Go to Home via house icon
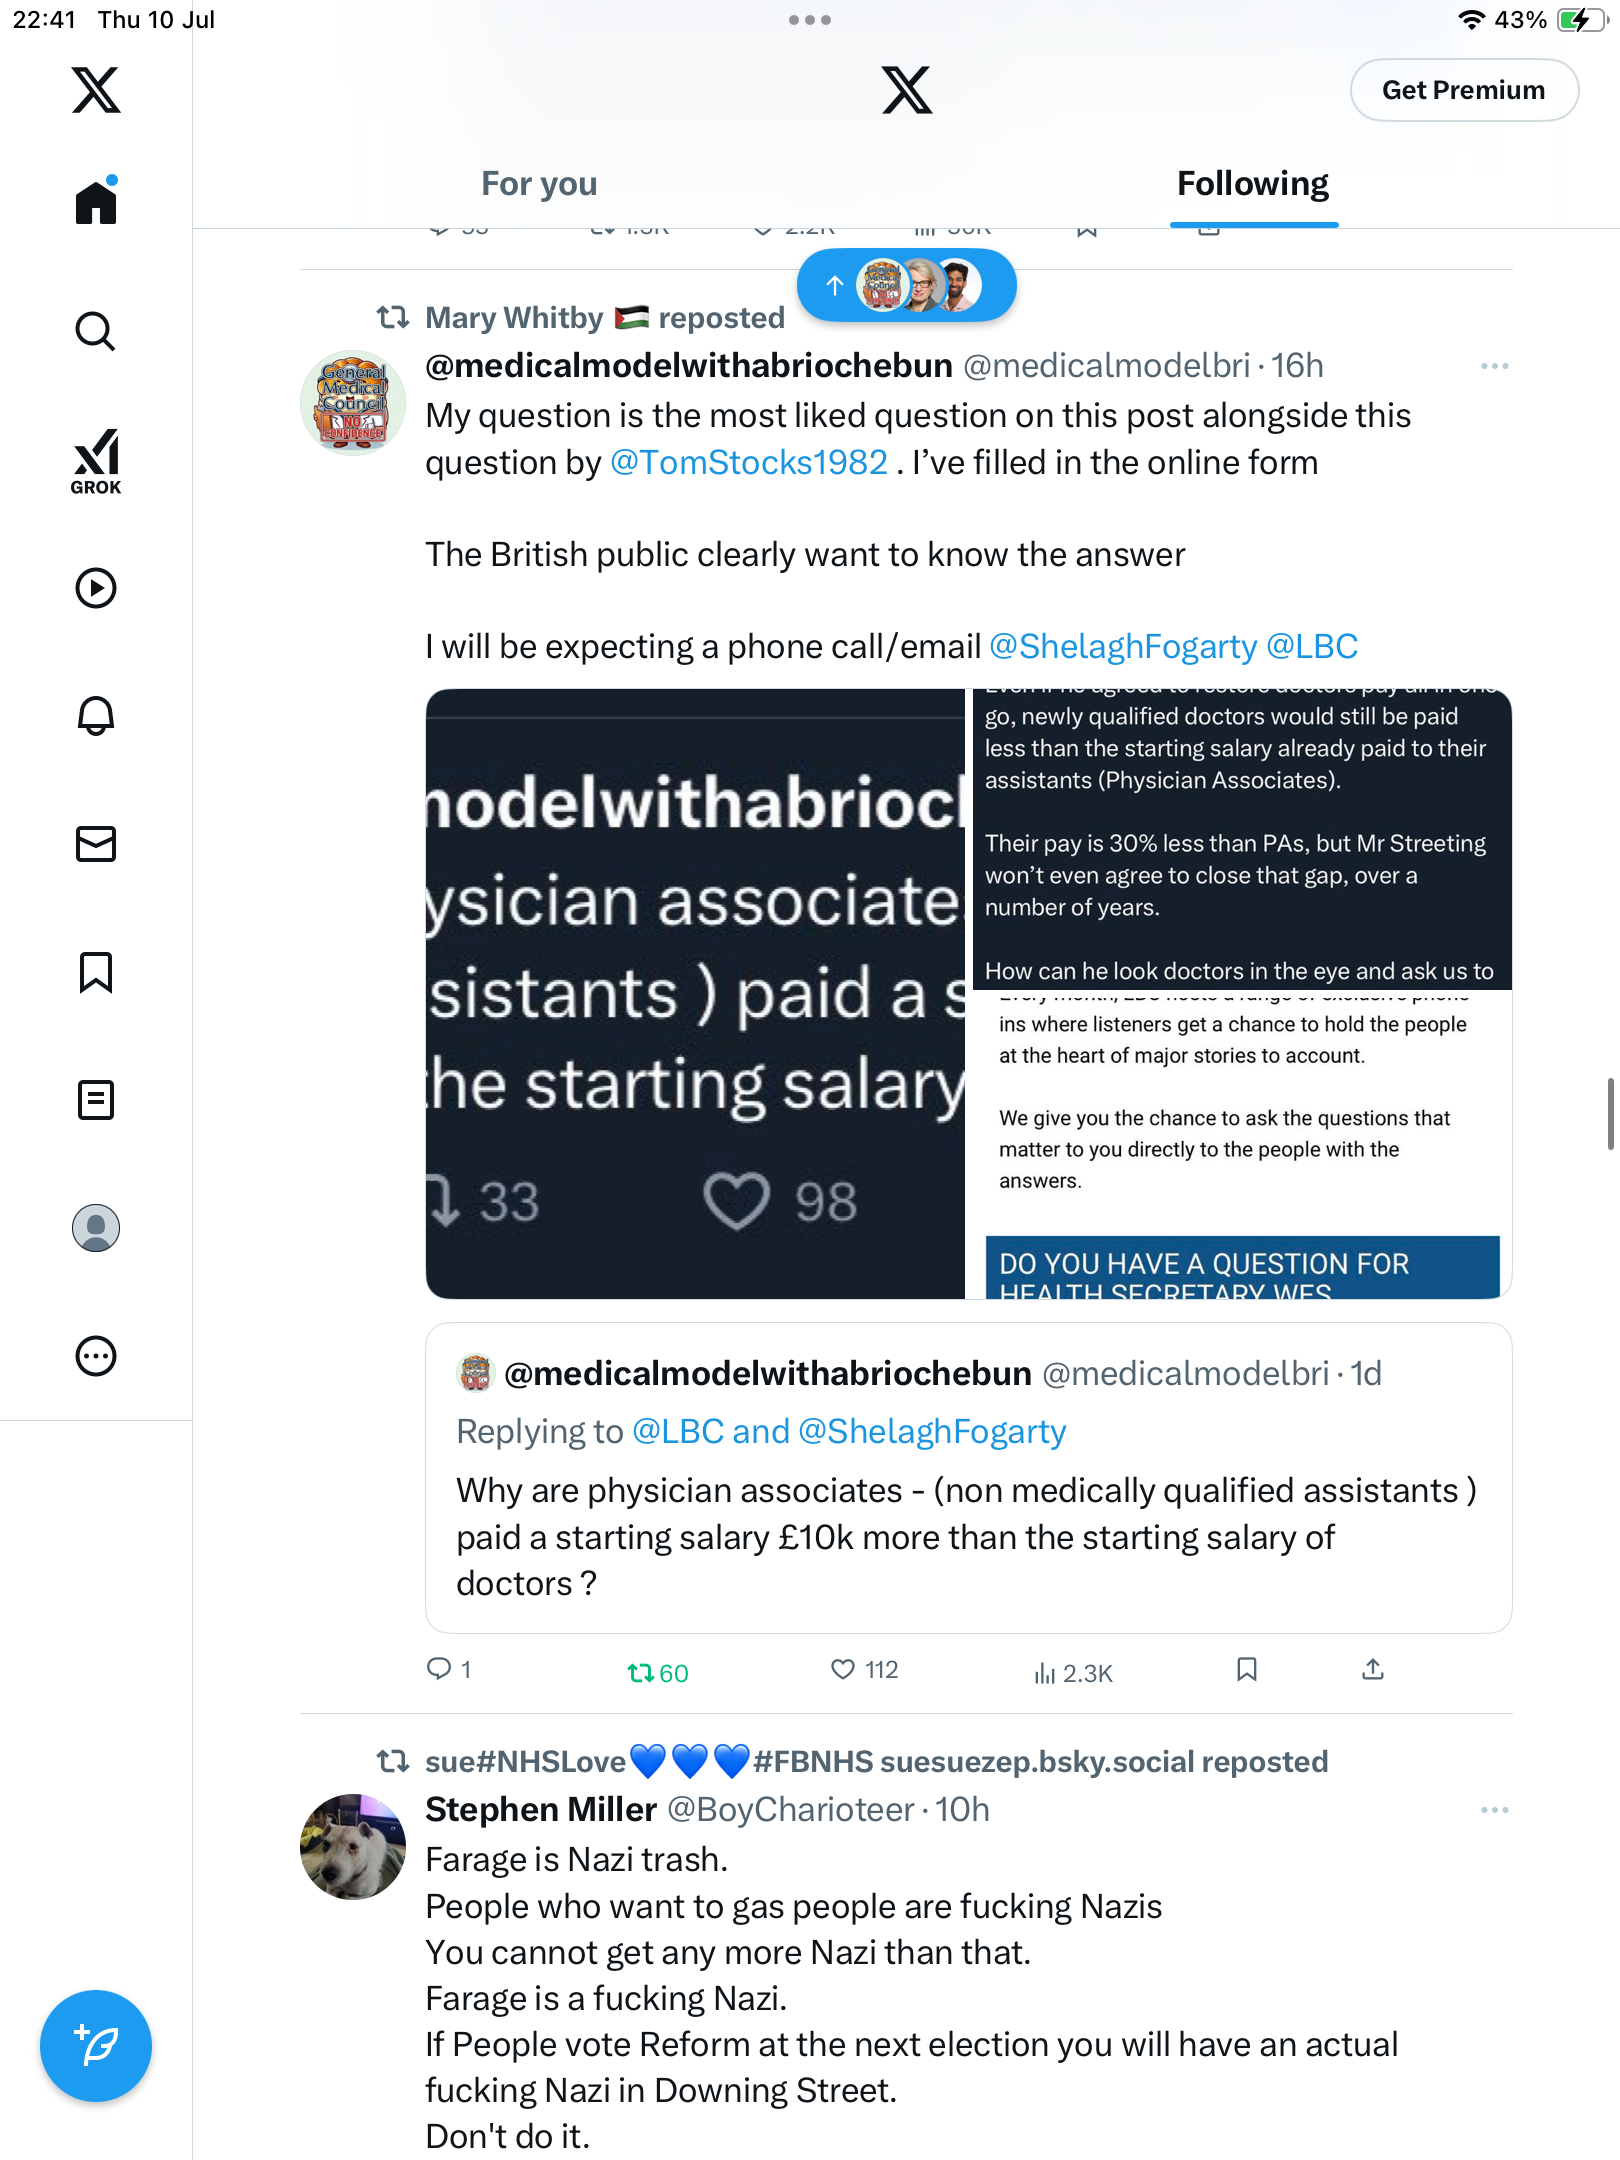 click(x=96, y=201)
